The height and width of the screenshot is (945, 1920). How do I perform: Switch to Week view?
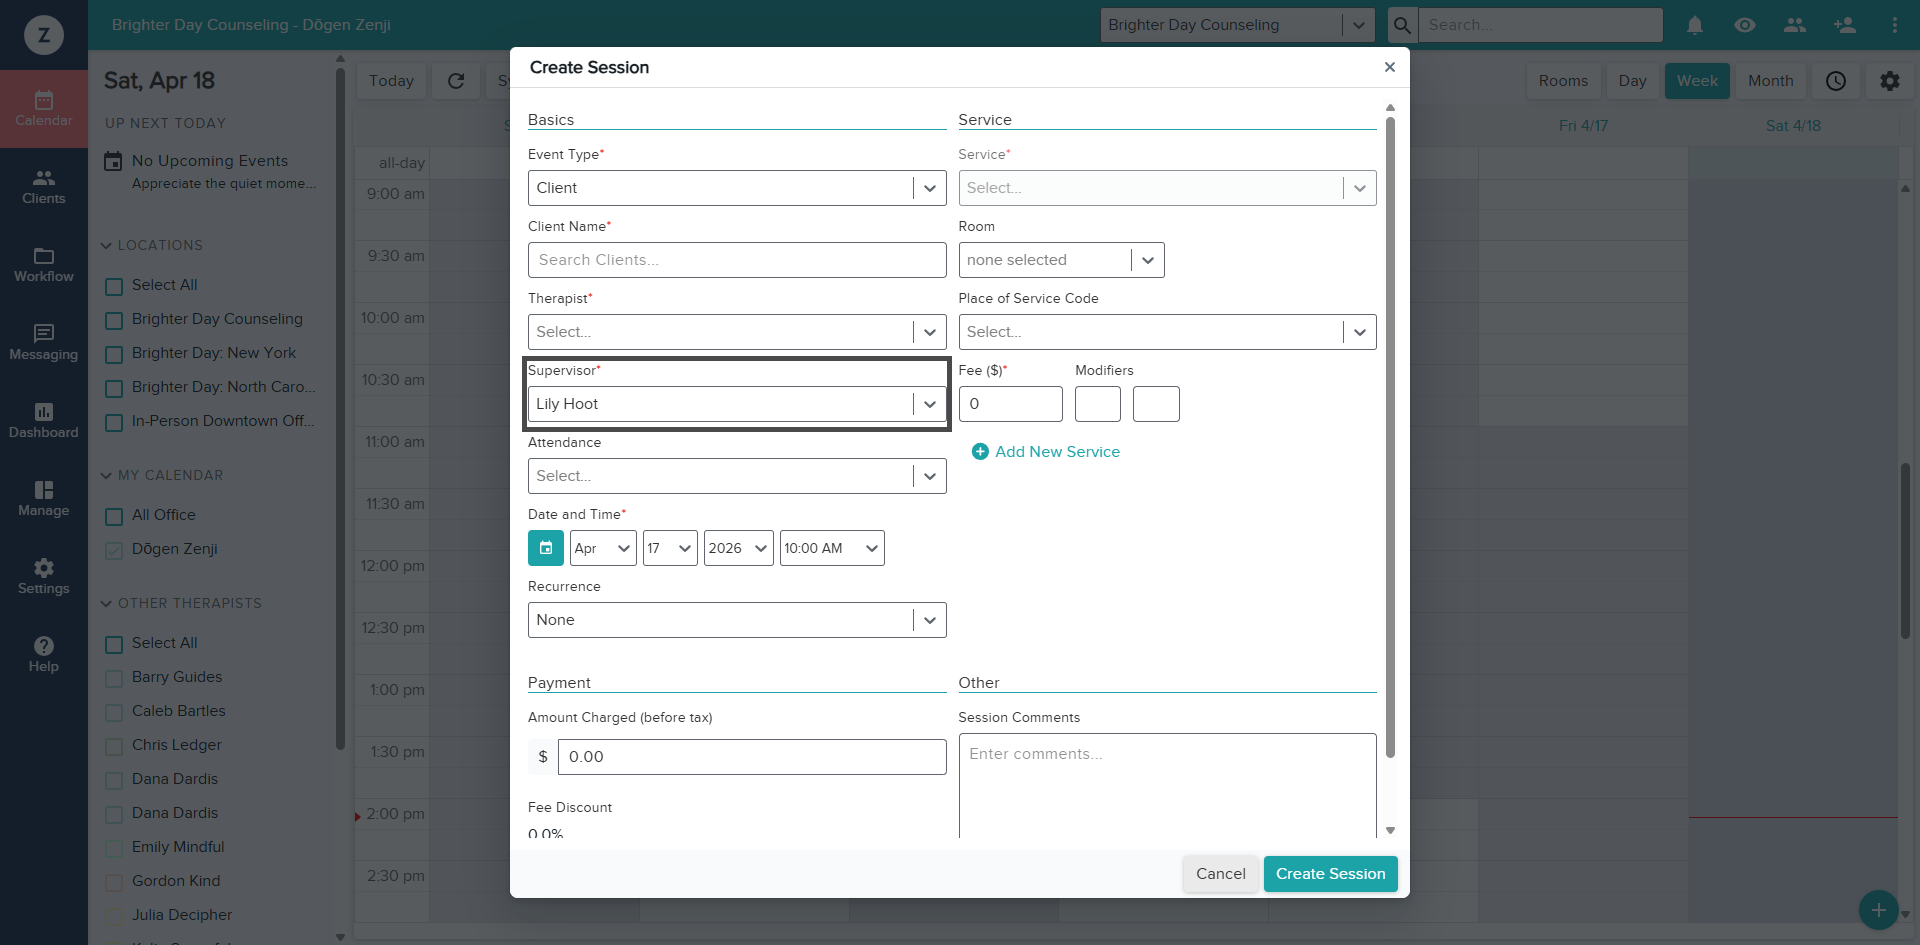click(1697, 81)
